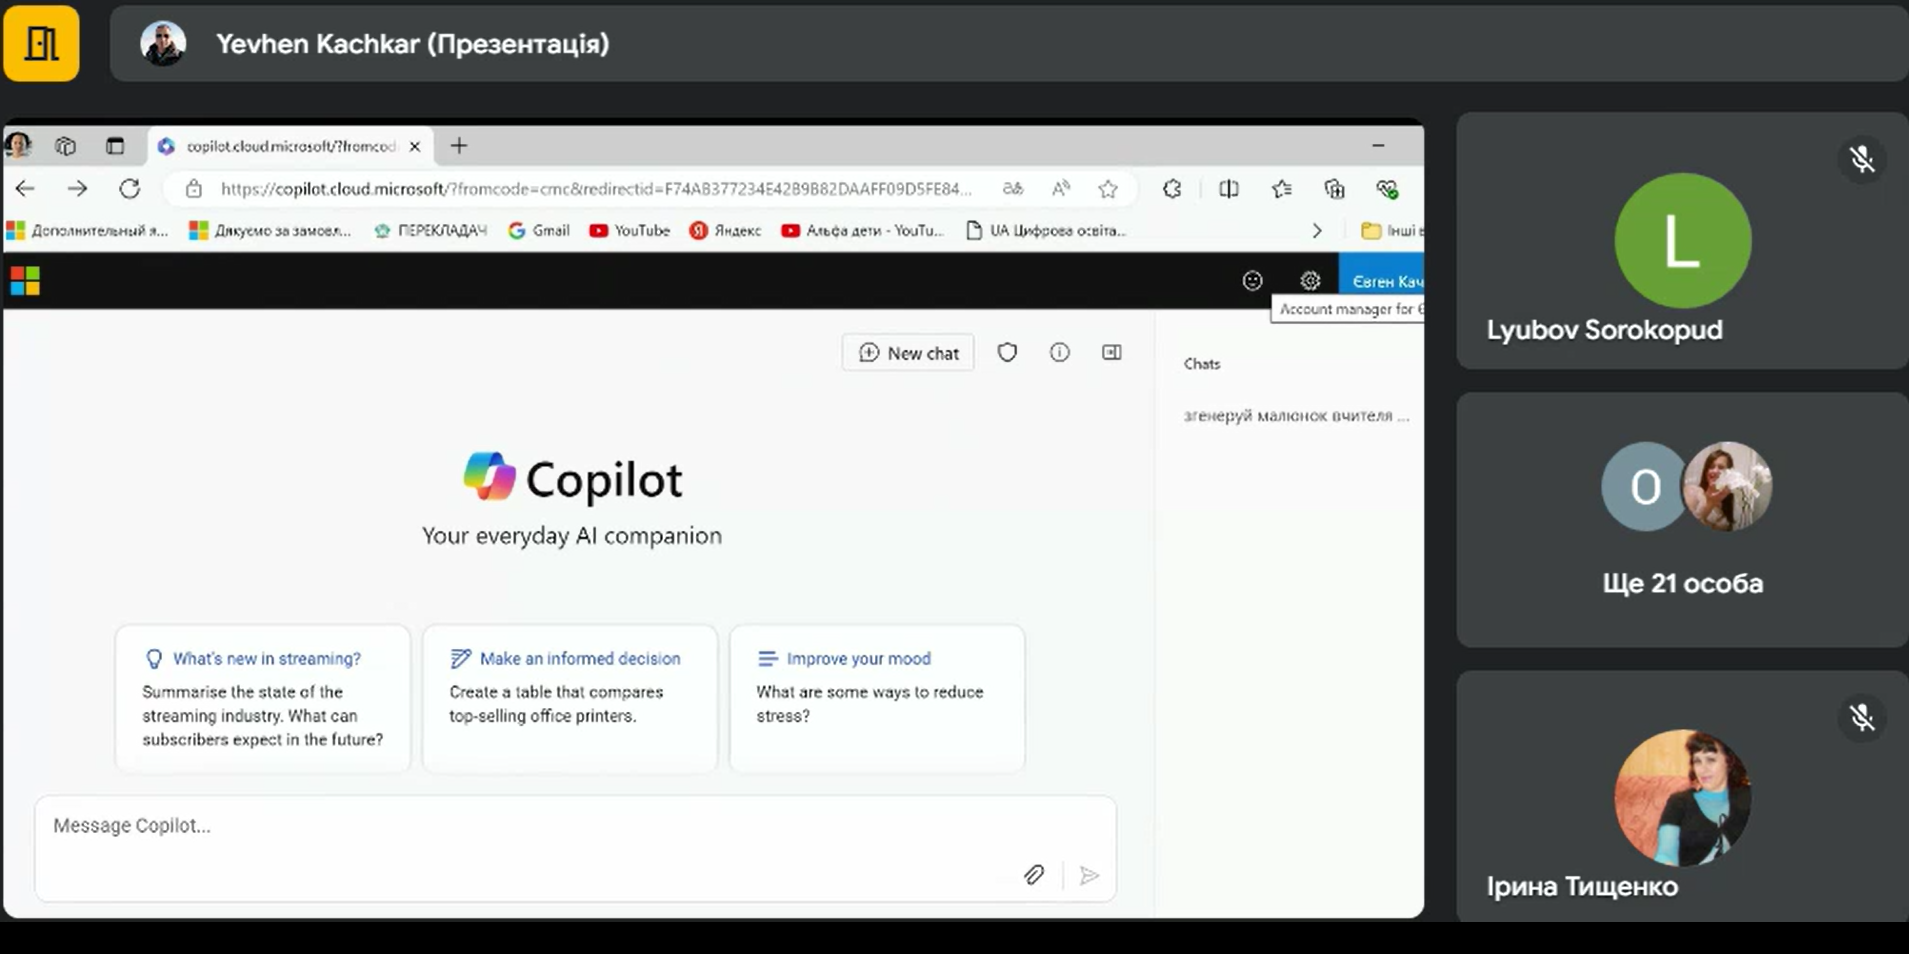Open the favorites list icon
Image resolution: width=1909 pixels, height=954 pixels.
(1282, 188)
